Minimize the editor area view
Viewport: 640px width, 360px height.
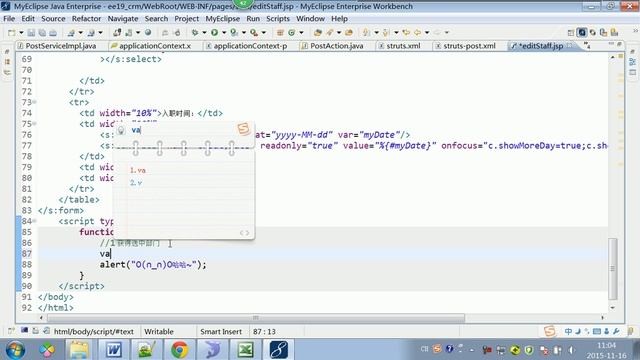611,44
